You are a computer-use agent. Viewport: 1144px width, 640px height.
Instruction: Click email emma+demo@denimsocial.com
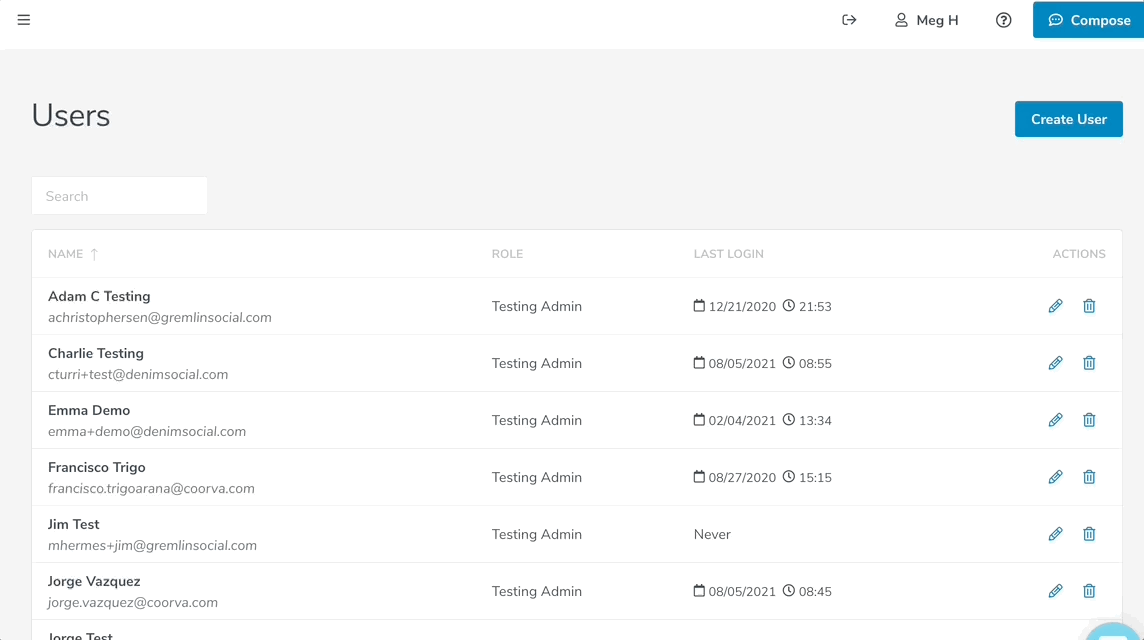coord(147,431)
